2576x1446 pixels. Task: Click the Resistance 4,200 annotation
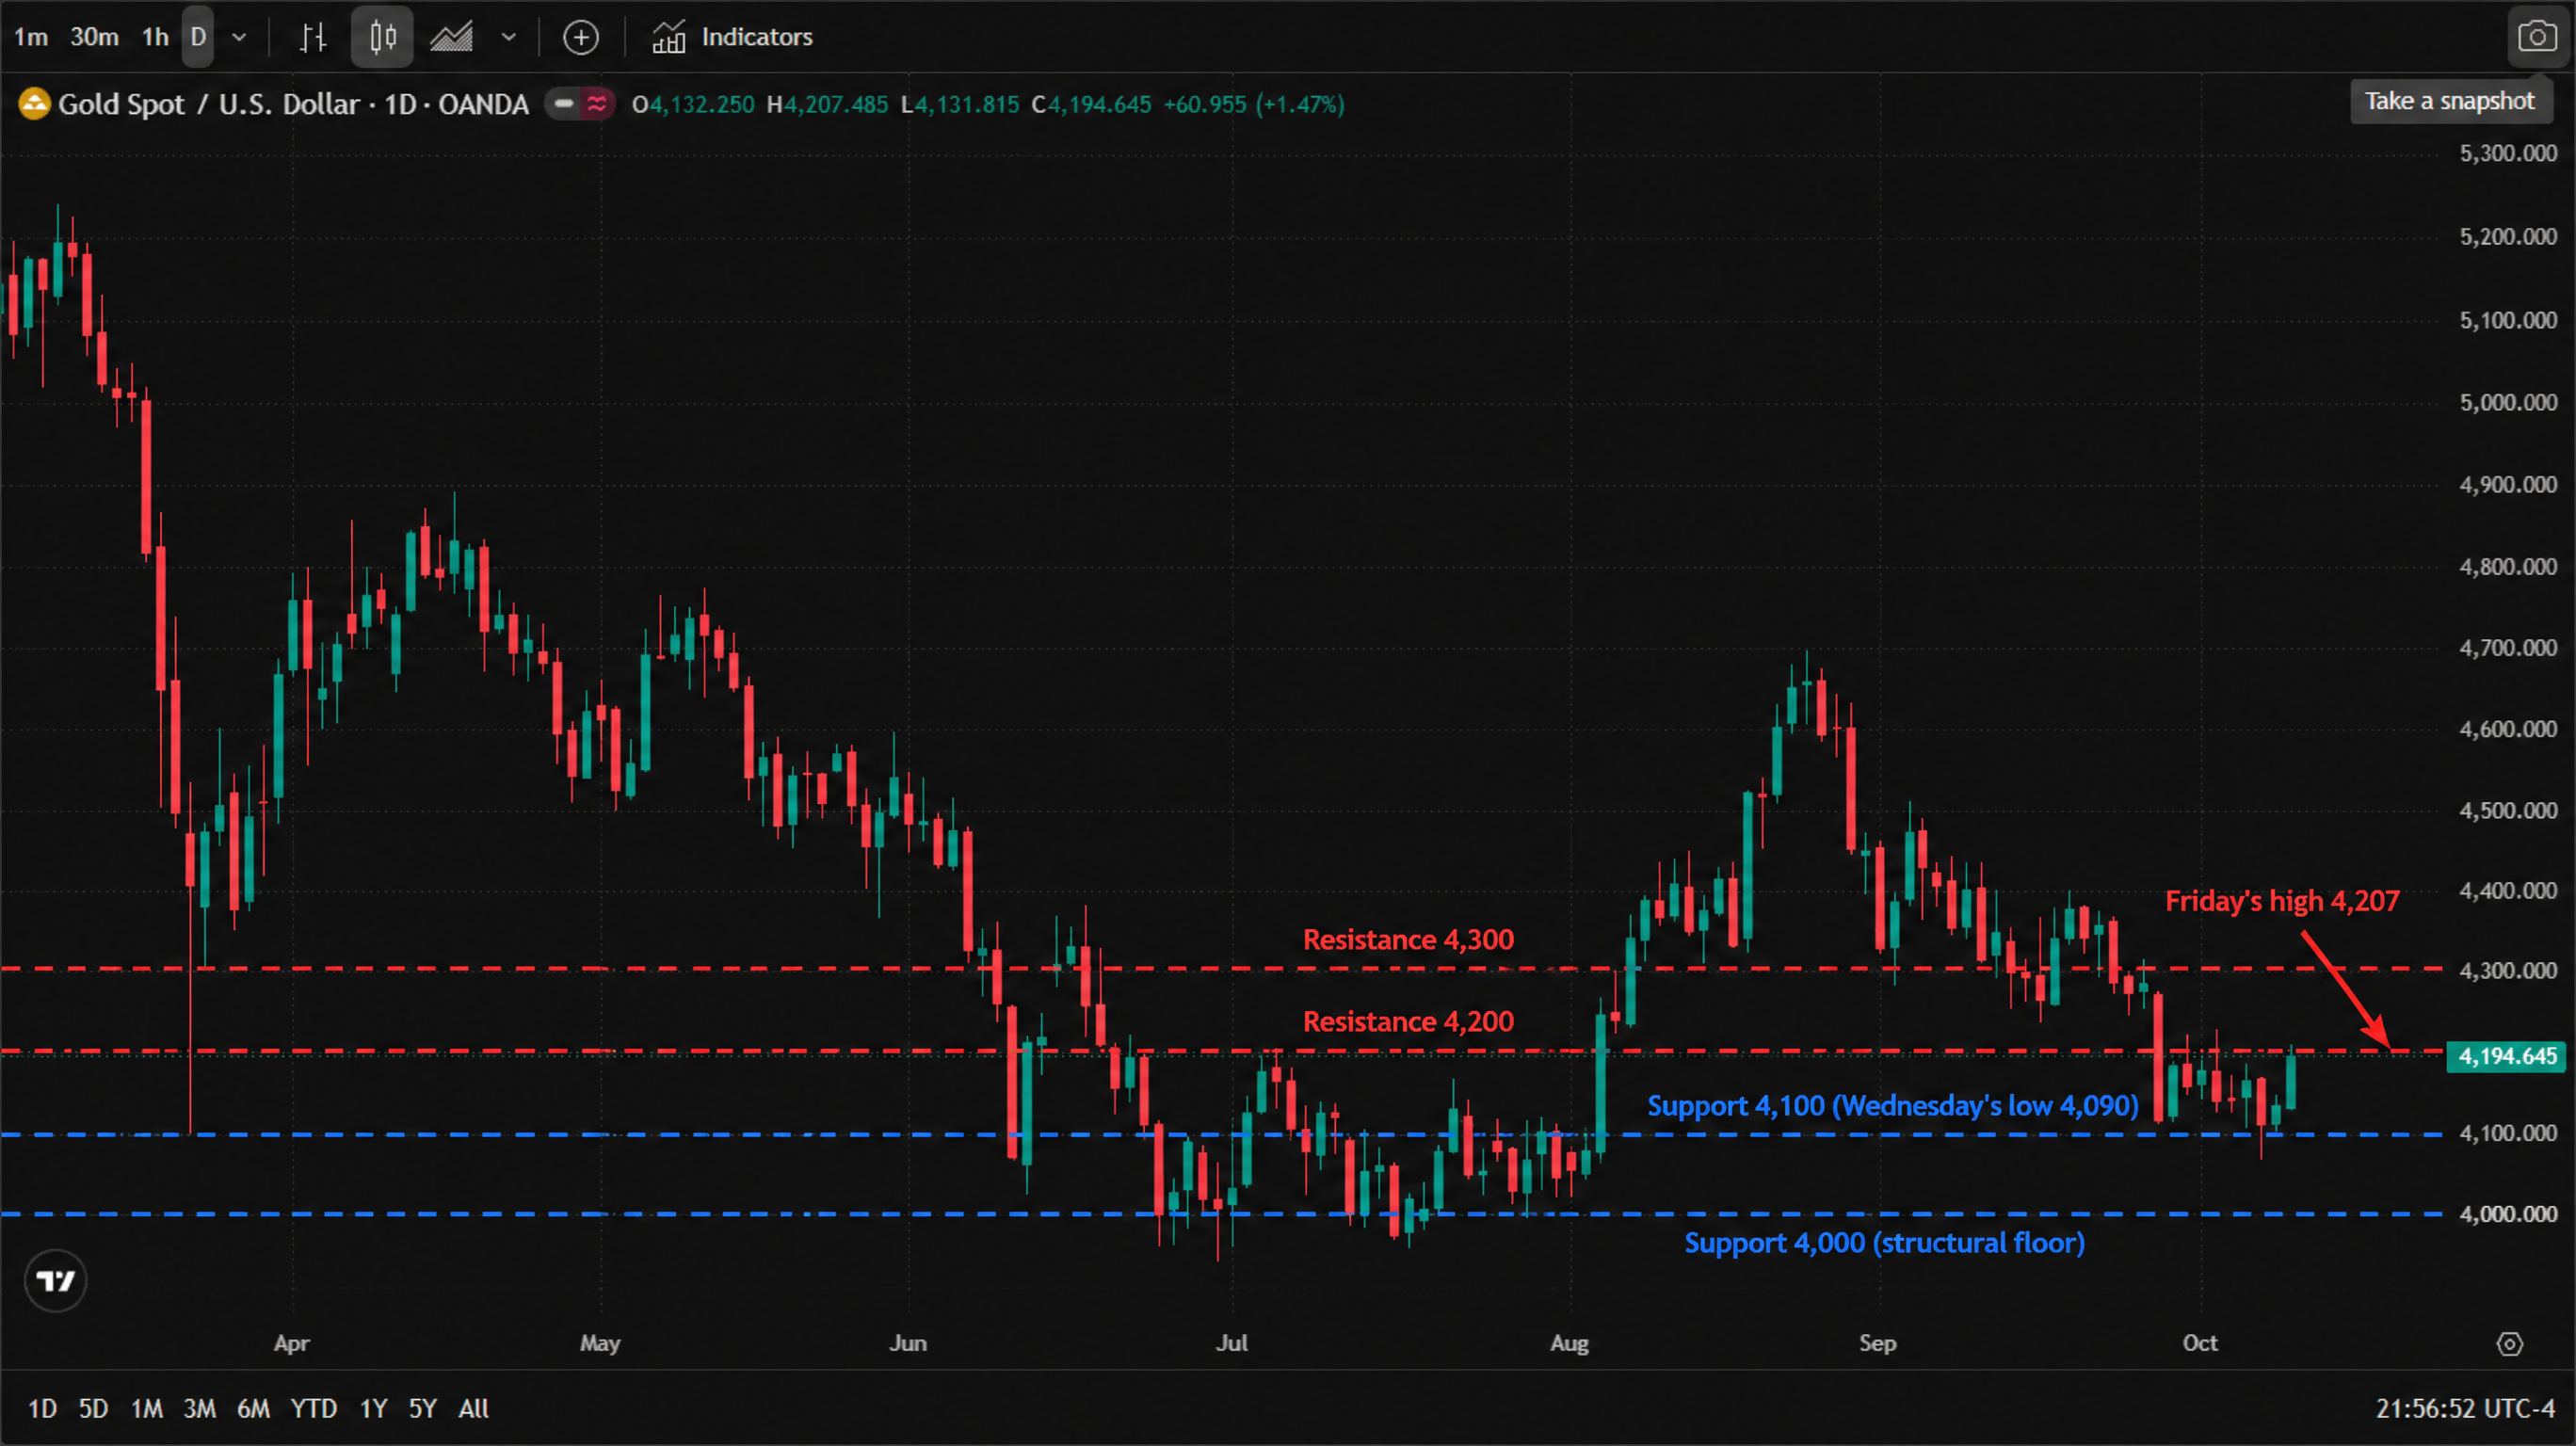coord(1408,1022)
